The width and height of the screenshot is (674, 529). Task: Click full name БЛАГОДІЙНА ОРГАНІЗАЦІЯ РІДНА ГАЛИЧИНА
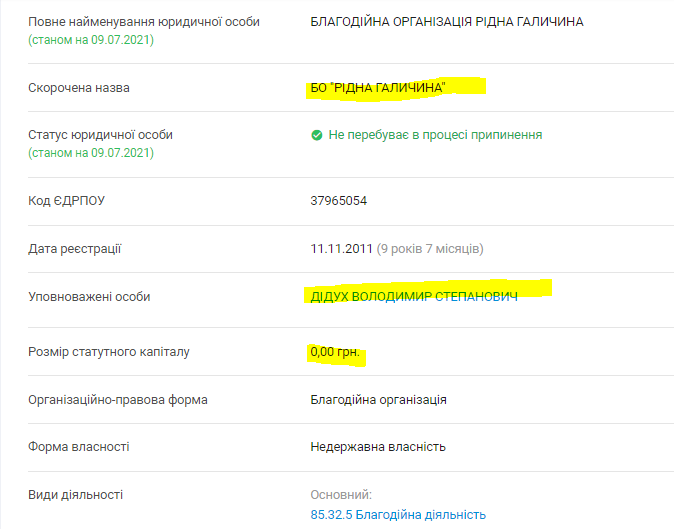447,21
